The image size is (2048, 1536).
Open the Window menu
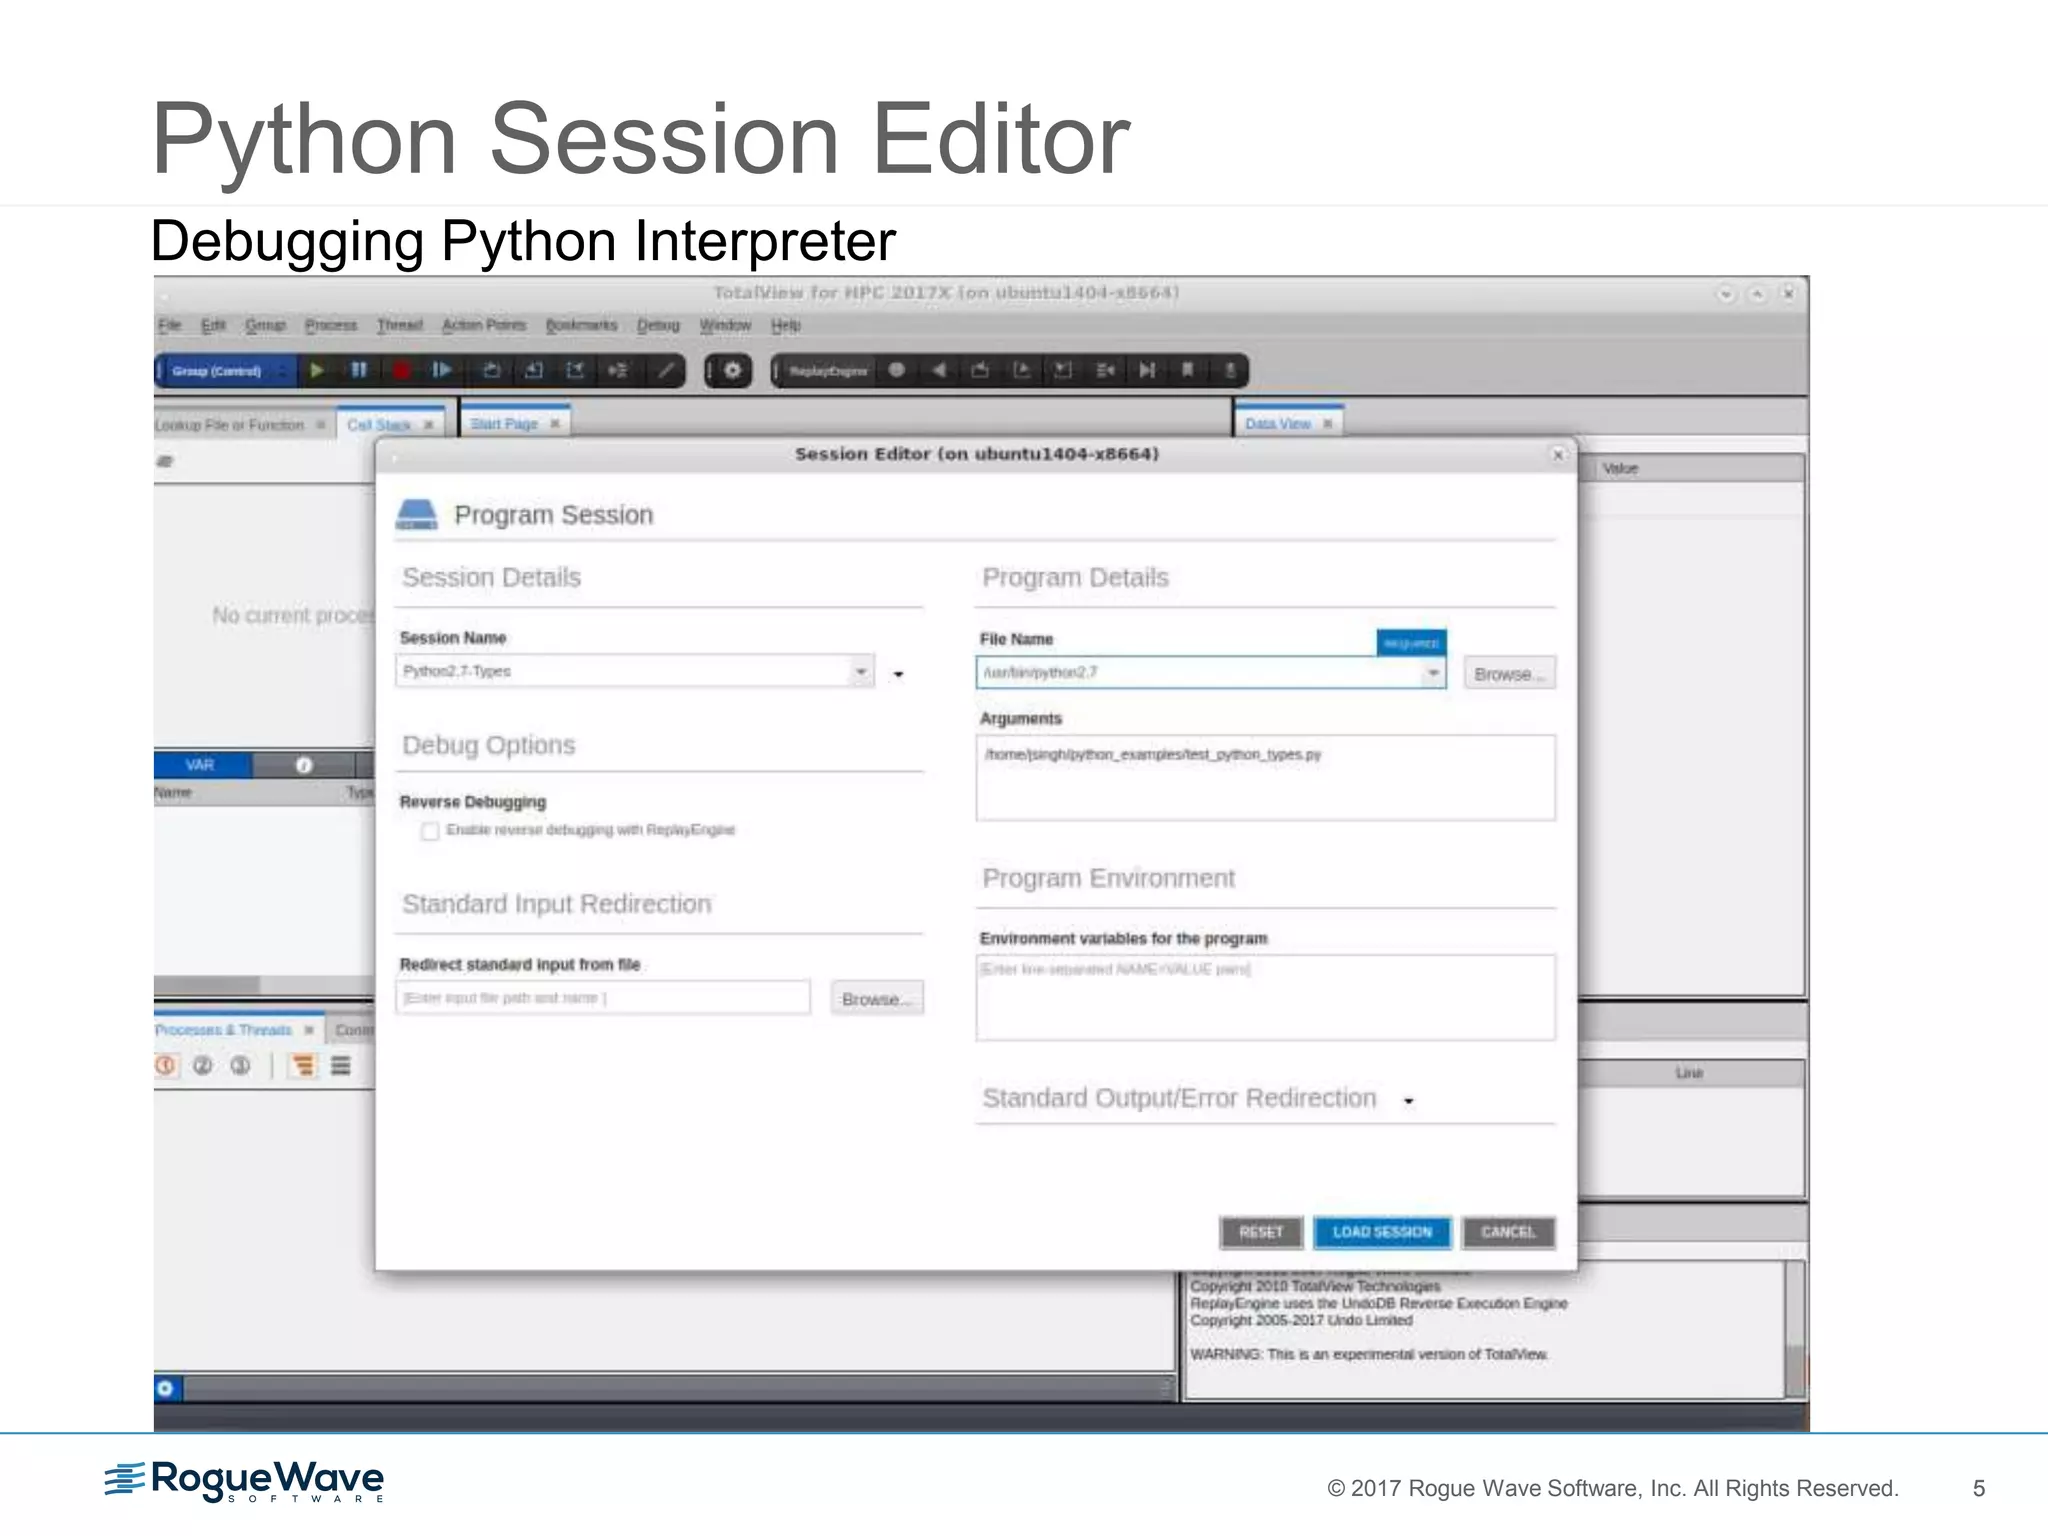[x=725, y=325]
